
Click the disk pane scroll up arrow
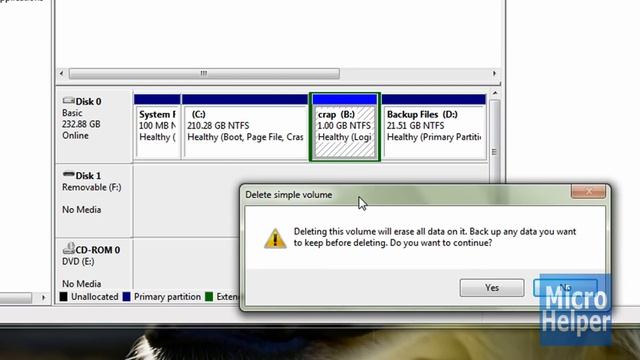[495, 93]
